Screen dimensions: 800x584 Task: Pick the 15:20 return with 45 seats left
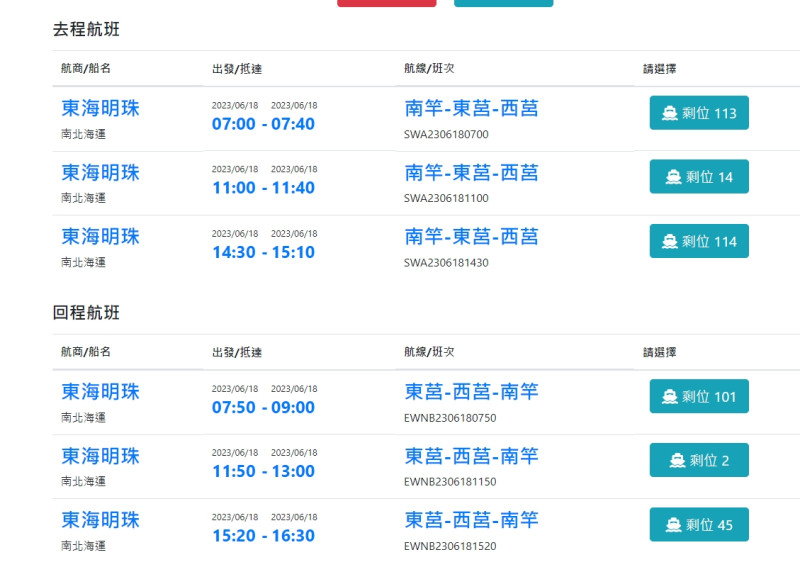[699, 524]
